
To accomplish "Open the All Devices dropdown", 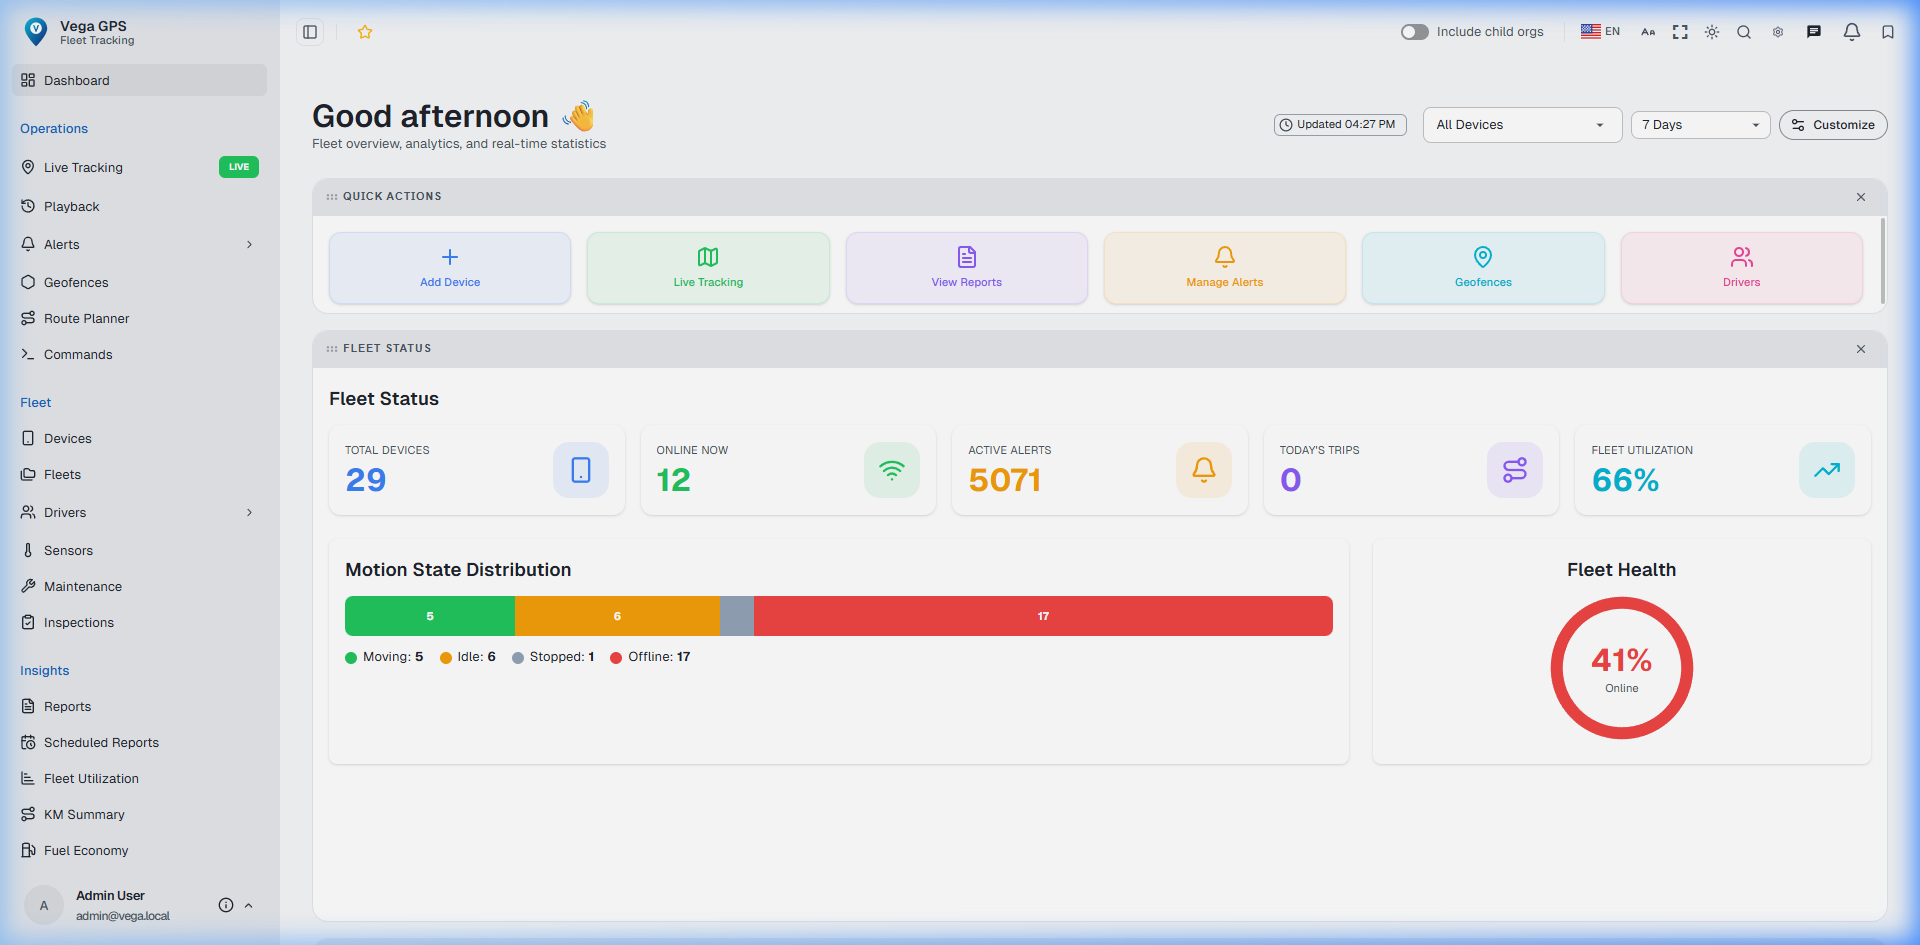I will (1521, 125).
